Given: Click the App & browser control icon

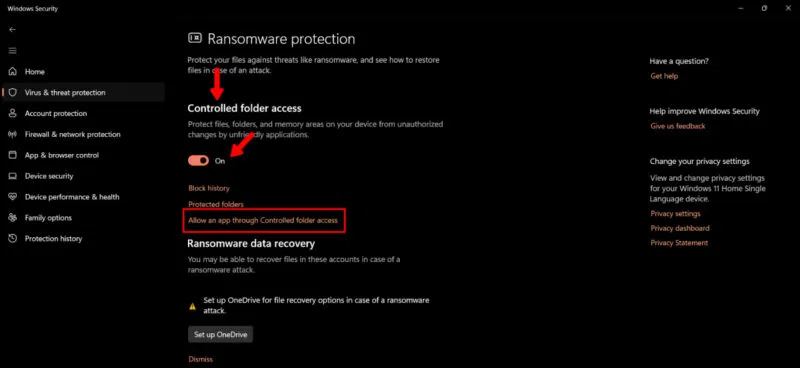Looking at the screenshot, I should click(x=13, y=155).
